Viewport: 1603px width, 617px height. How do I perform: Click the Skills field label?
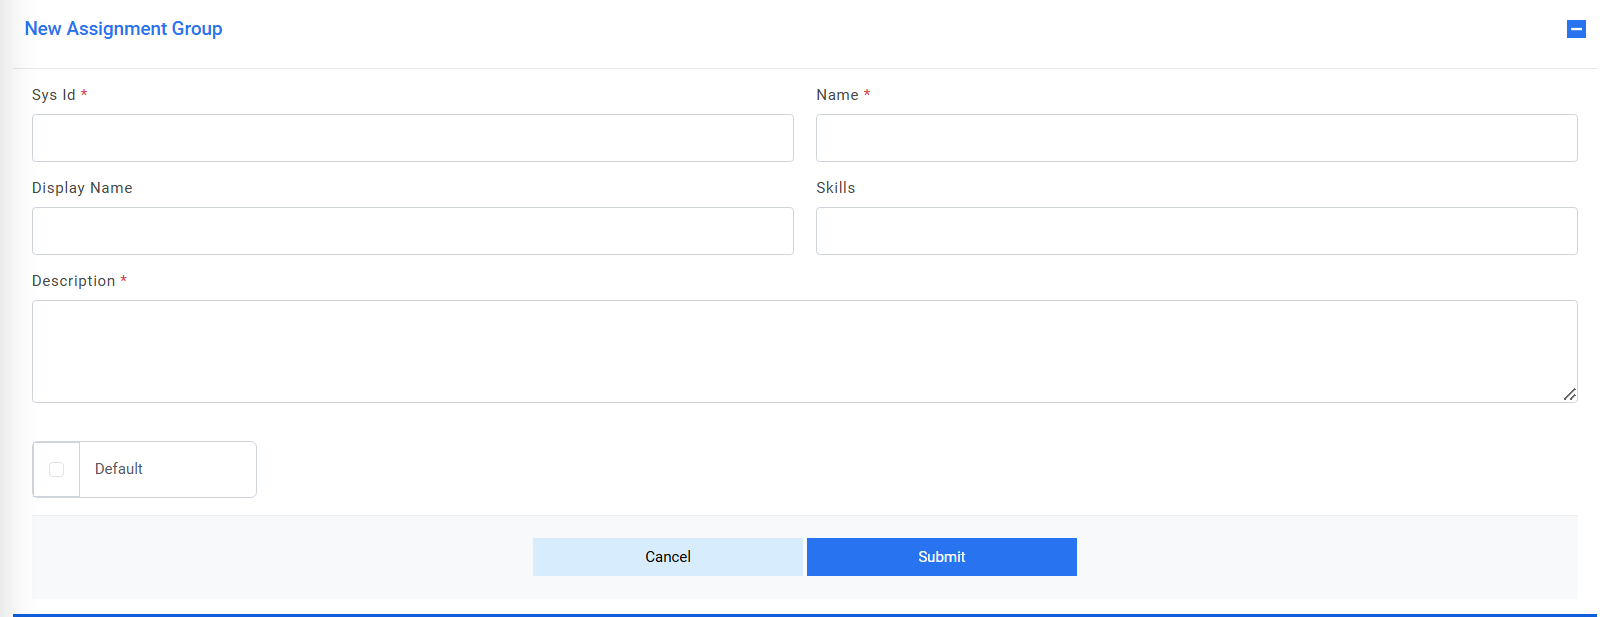(836, 188)
